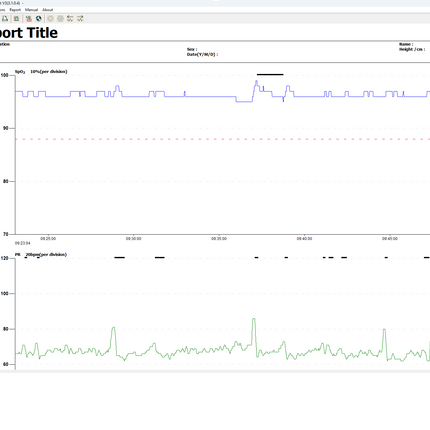
Task: Click the left-arrow wave toolbar icon
Action: click(70, 19)
